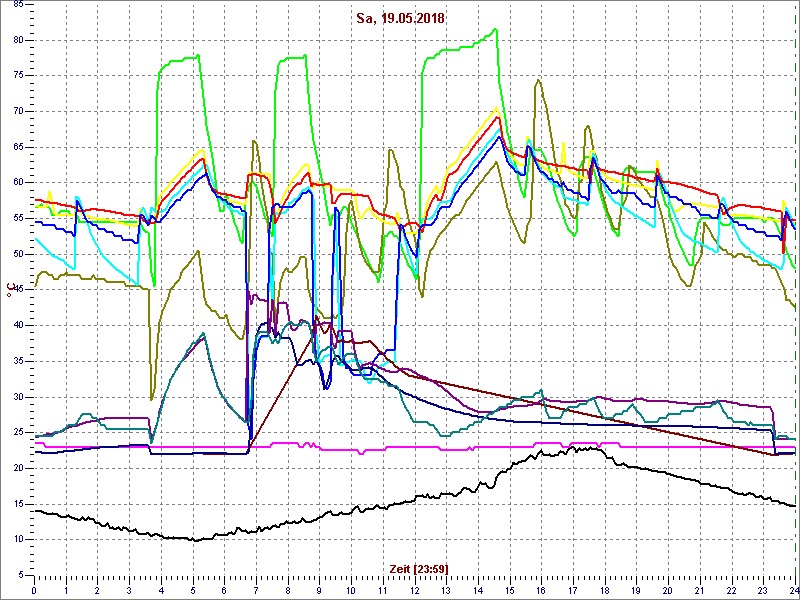Select the y-axis value 65

tap(16, 147)
